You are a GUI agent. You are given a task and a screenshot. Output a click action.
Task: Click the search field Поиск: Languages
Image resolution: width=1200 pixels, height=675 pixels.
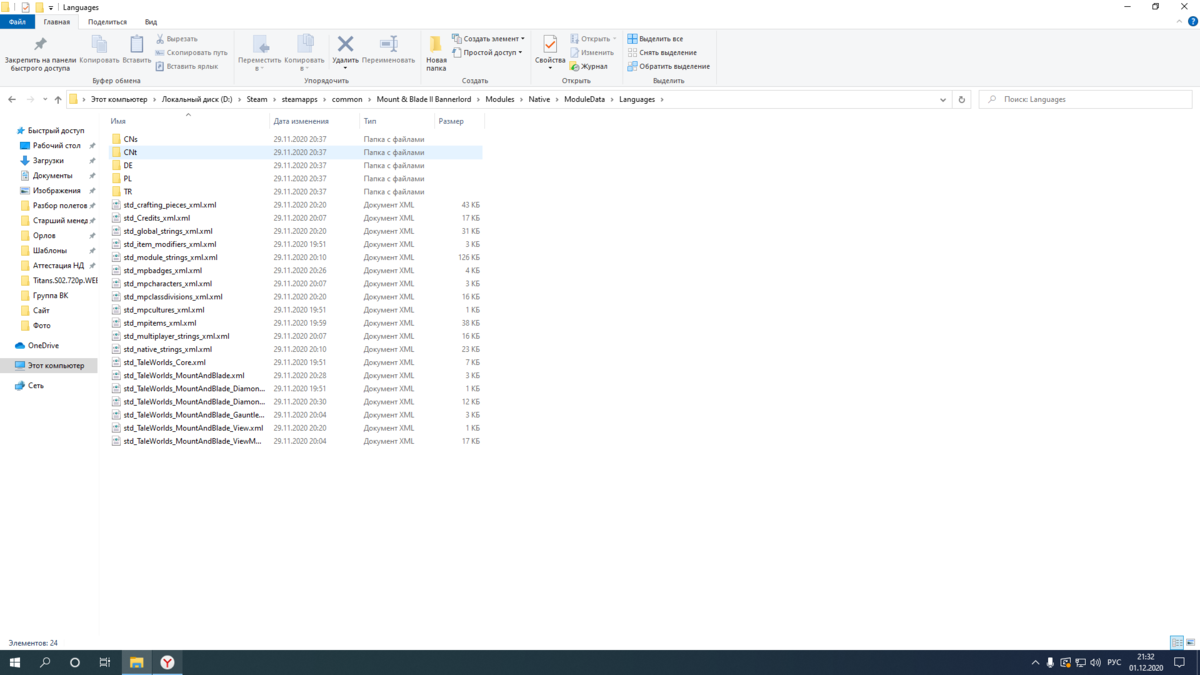coord(1085,99)
